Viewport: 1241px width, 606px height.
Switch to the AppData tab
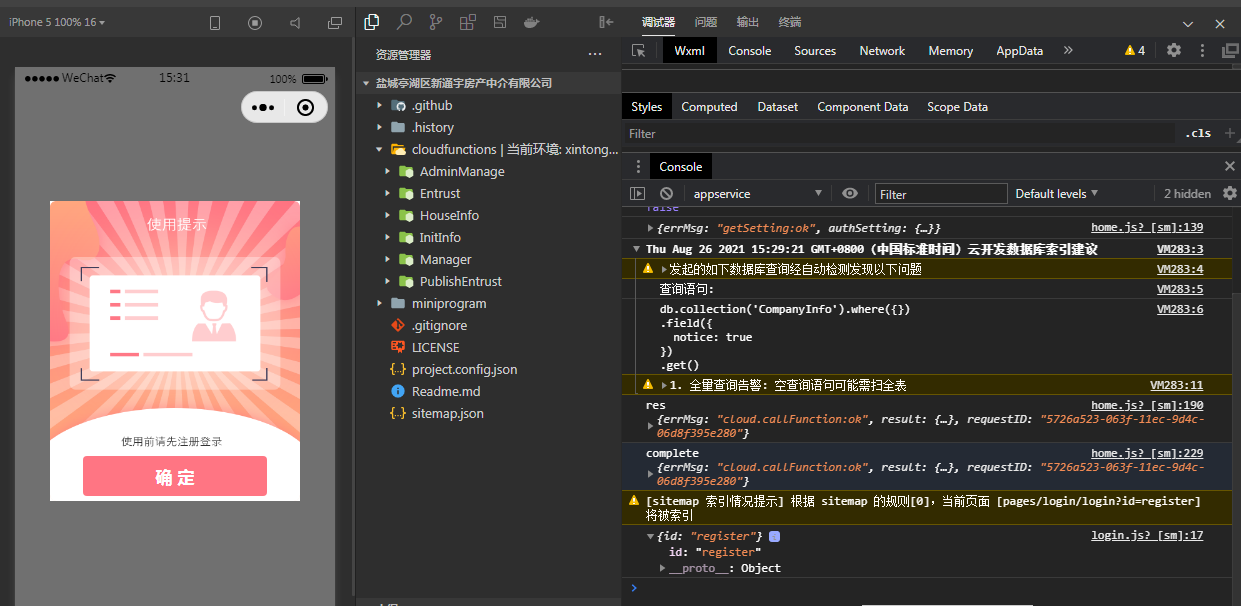click(x=1019, y=50)
